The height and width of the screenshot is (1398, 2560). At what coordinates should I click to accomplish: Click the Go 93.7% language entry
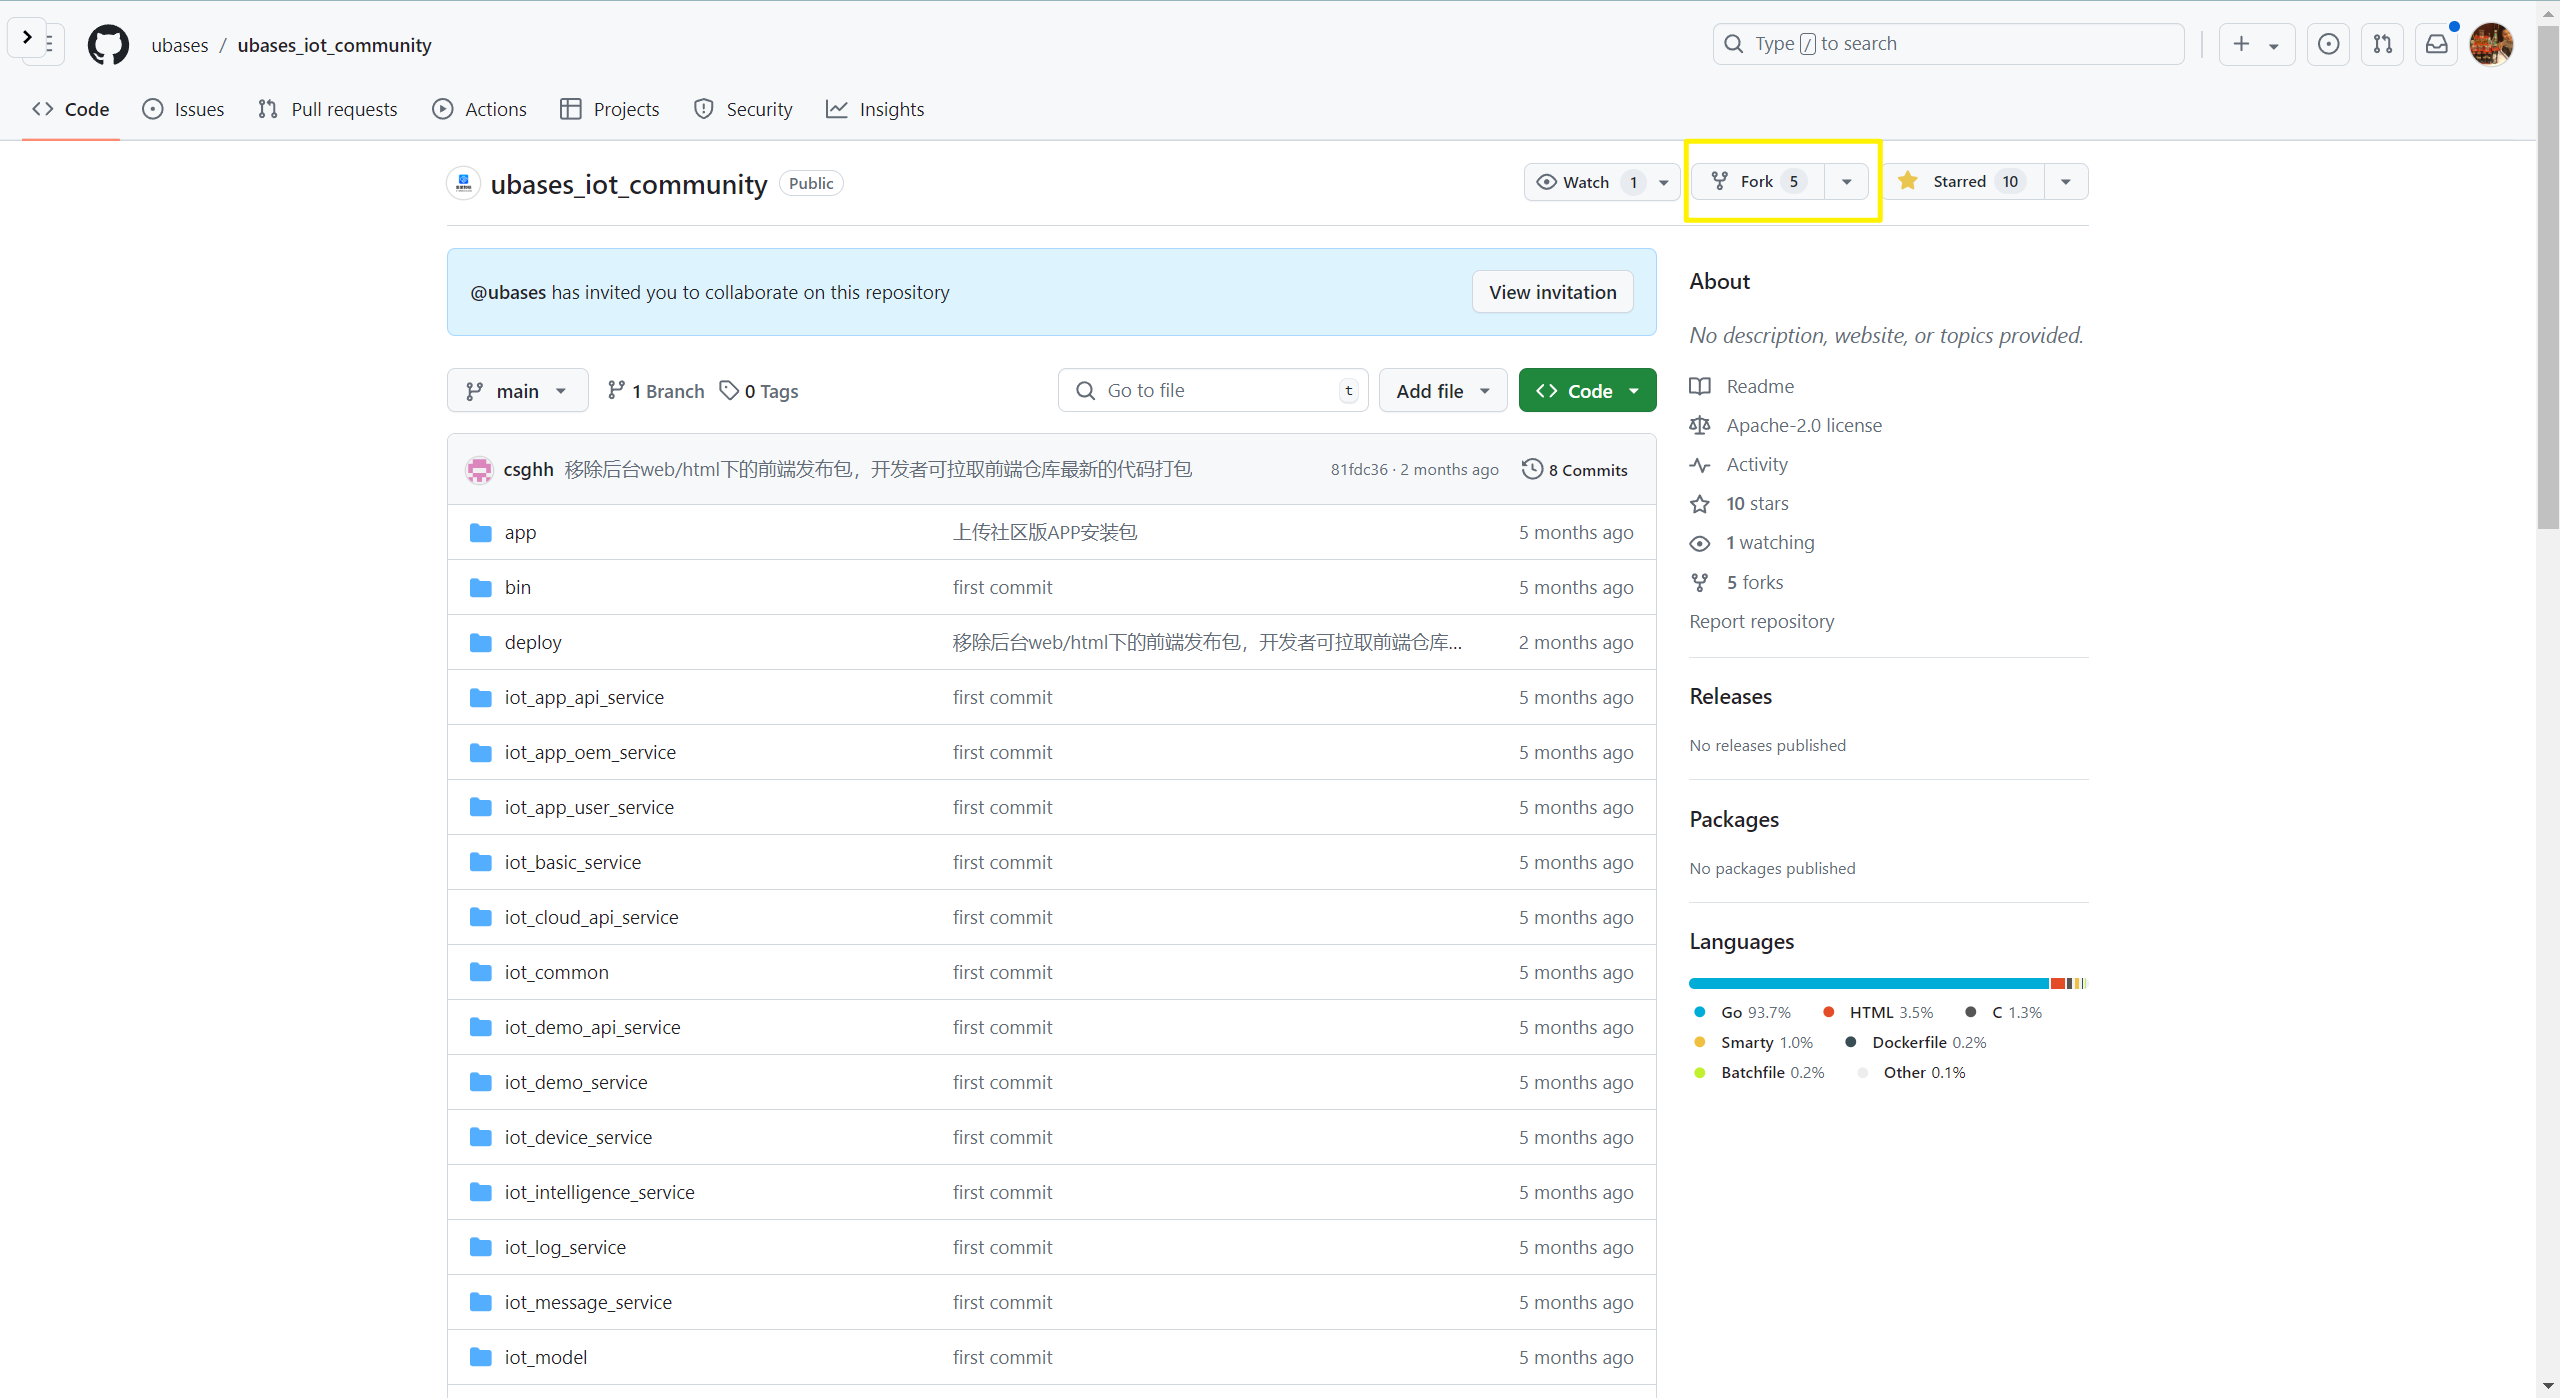[x=1742, y=1012]
